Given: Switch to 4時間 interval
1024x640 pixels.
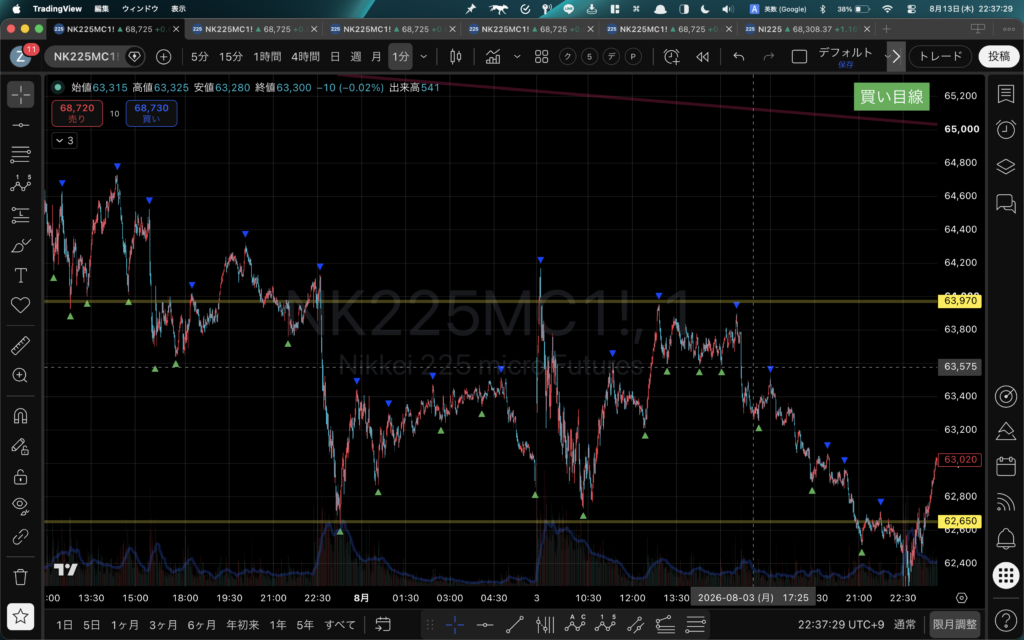Looking at the screenshot, I should click(x=305, y=57).
